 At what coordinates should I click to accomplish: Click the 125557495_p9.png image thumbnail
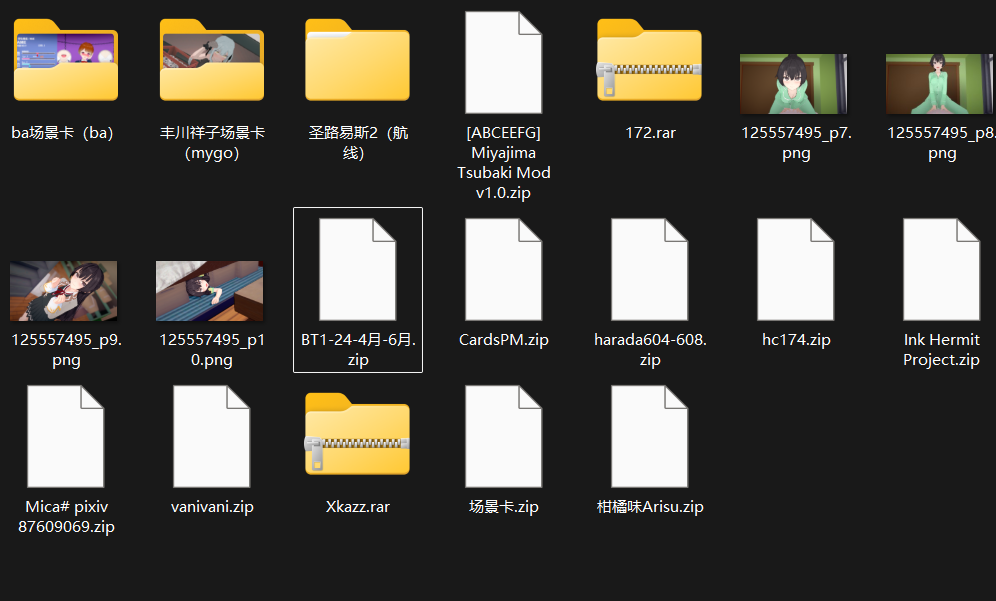click(x=64, y=291)
